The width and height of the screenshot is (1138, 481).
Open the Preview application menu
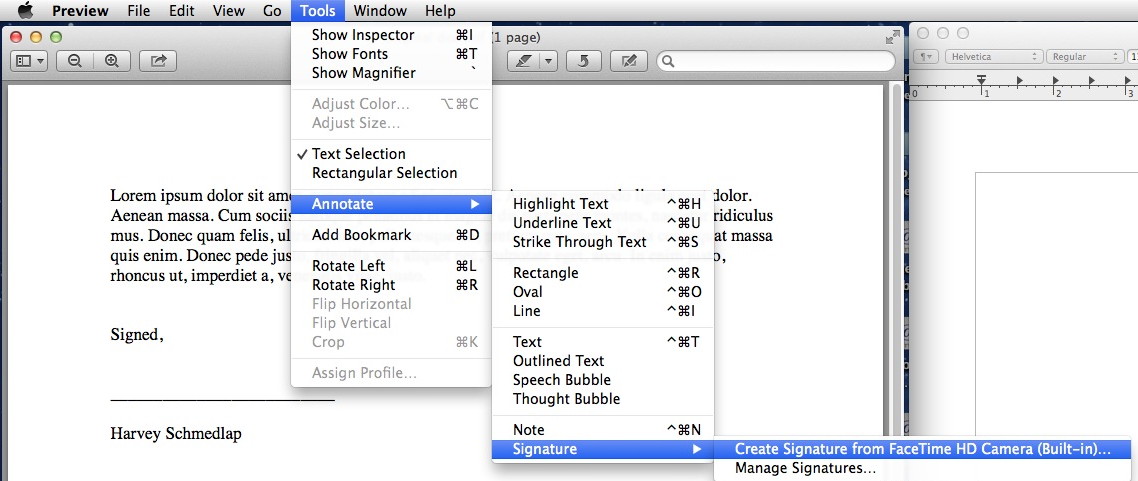(x=80, y=11)
